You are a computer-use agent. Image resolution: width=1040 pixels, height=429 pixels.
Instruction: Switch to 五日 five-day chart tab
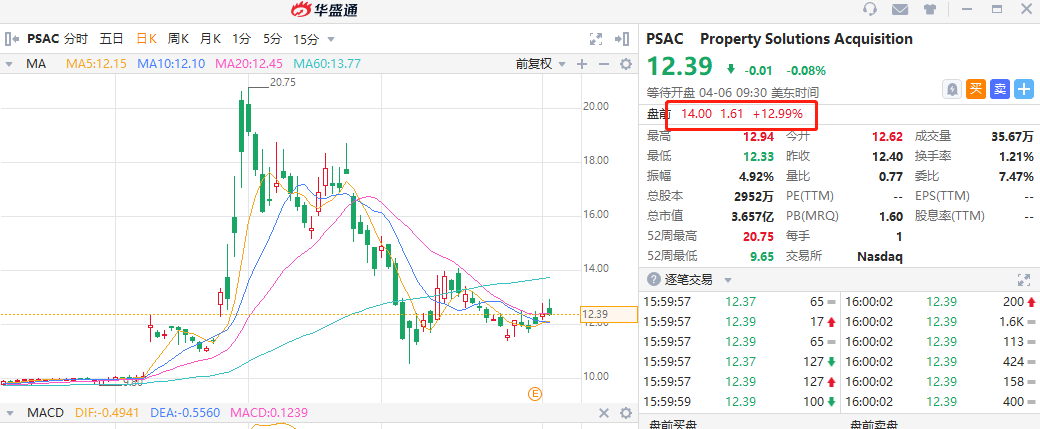111,39
